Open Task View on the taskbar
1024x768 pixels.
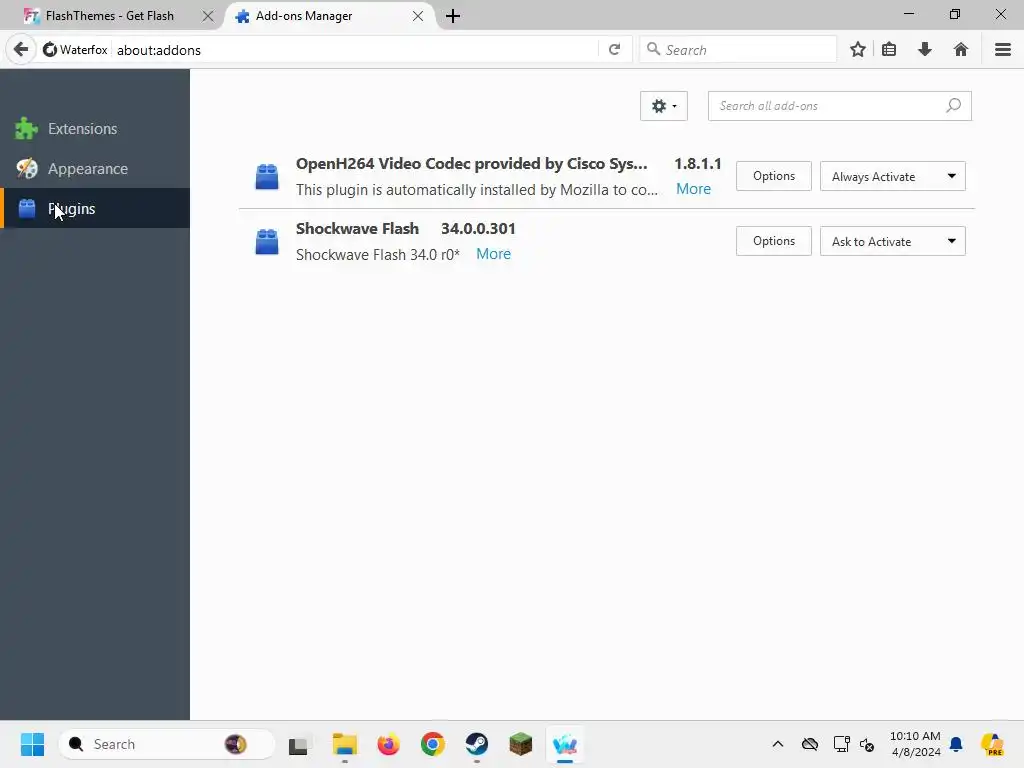pos(298,744)
